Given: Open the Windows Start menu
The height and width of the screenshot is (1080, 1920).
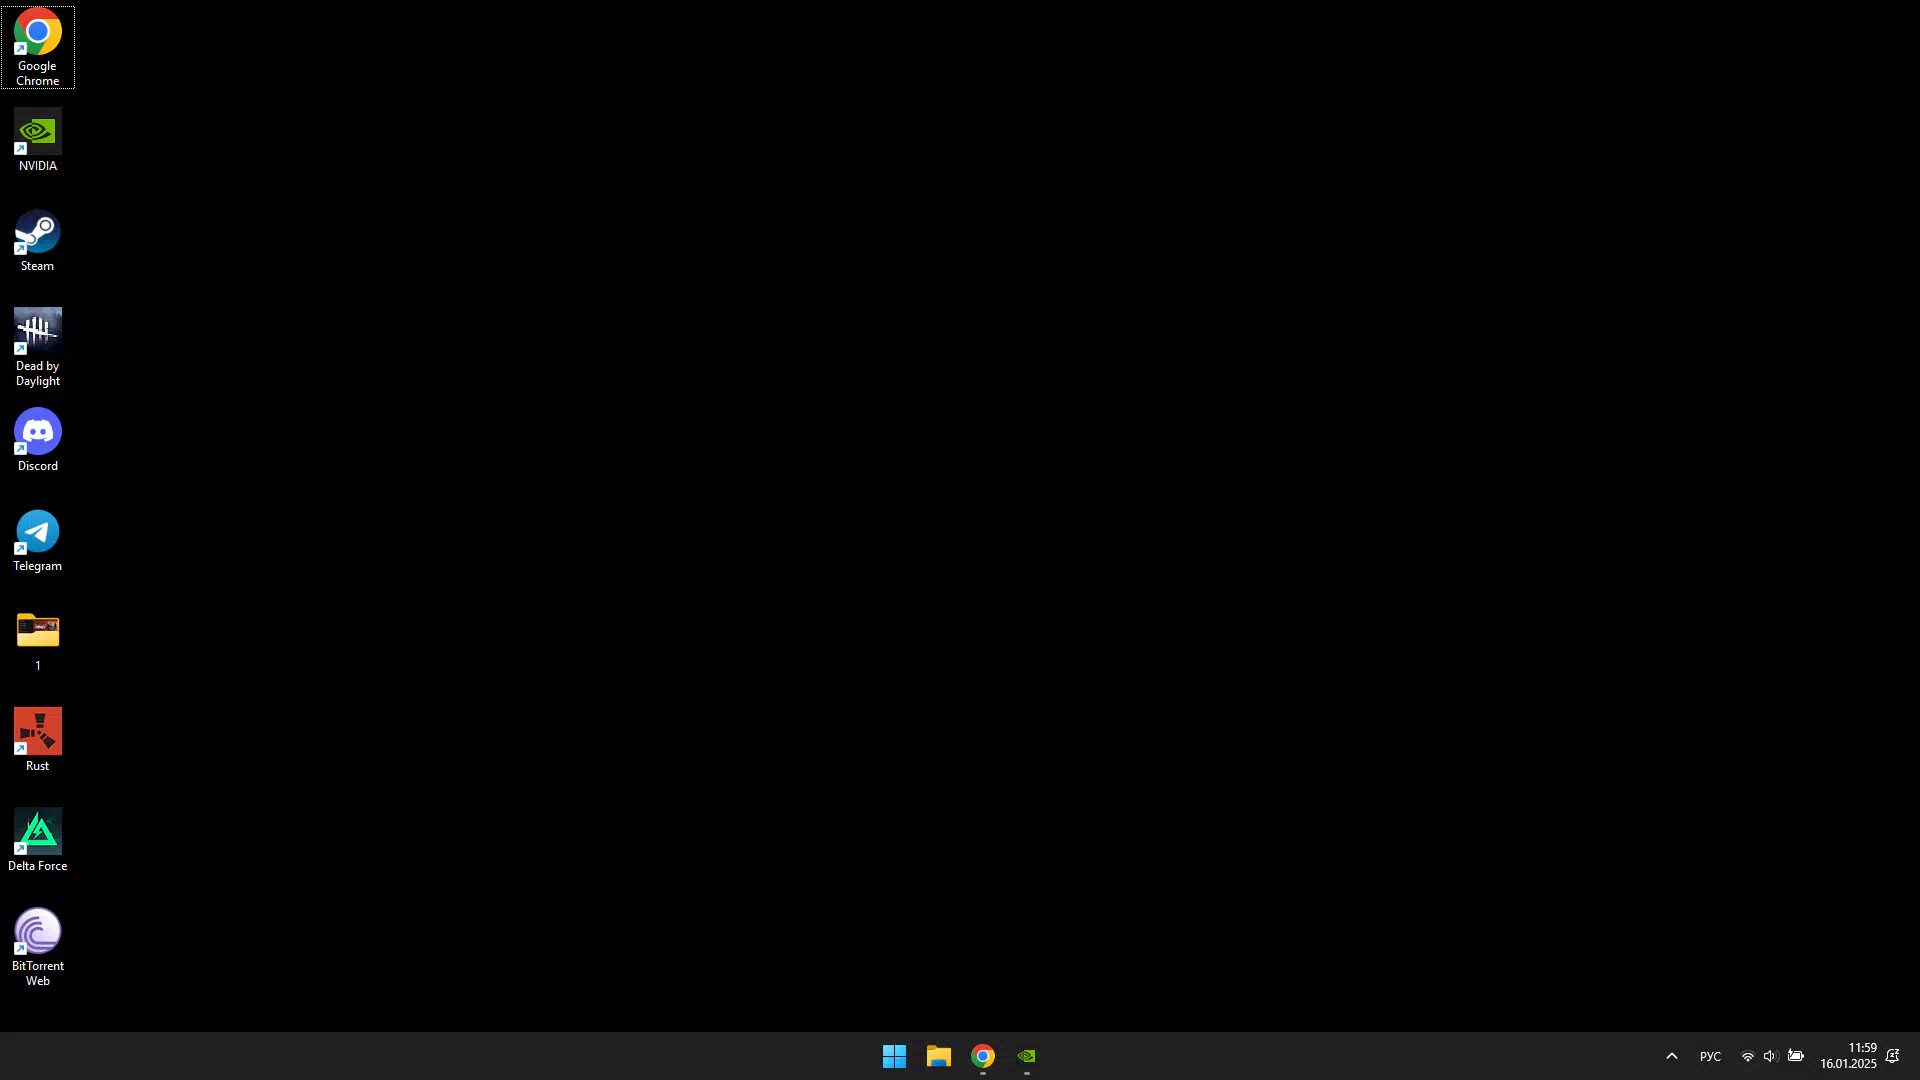Looking at the screenshot, I should click(x=894, y=1056).
